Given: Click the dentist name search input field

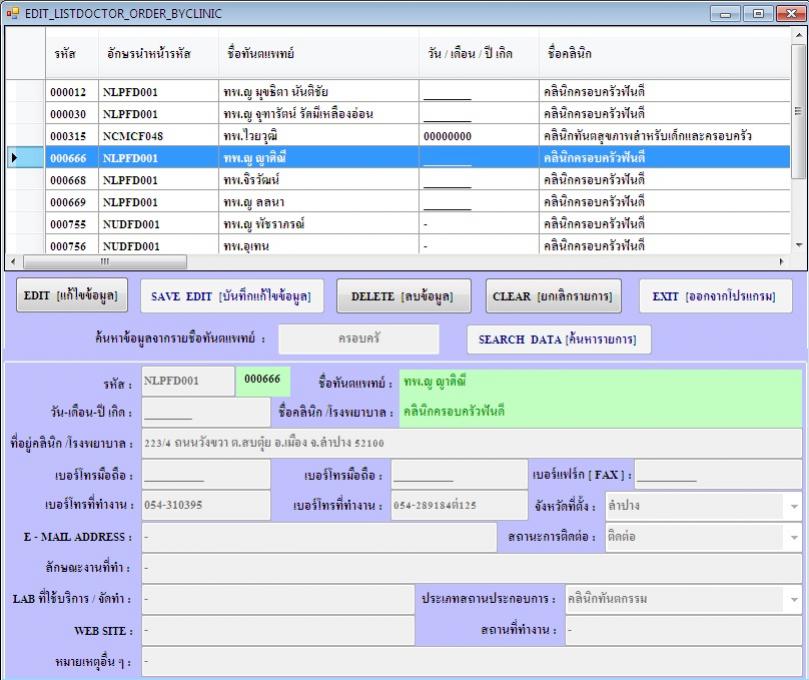Looking at the screenshot, I should (358, 339).
